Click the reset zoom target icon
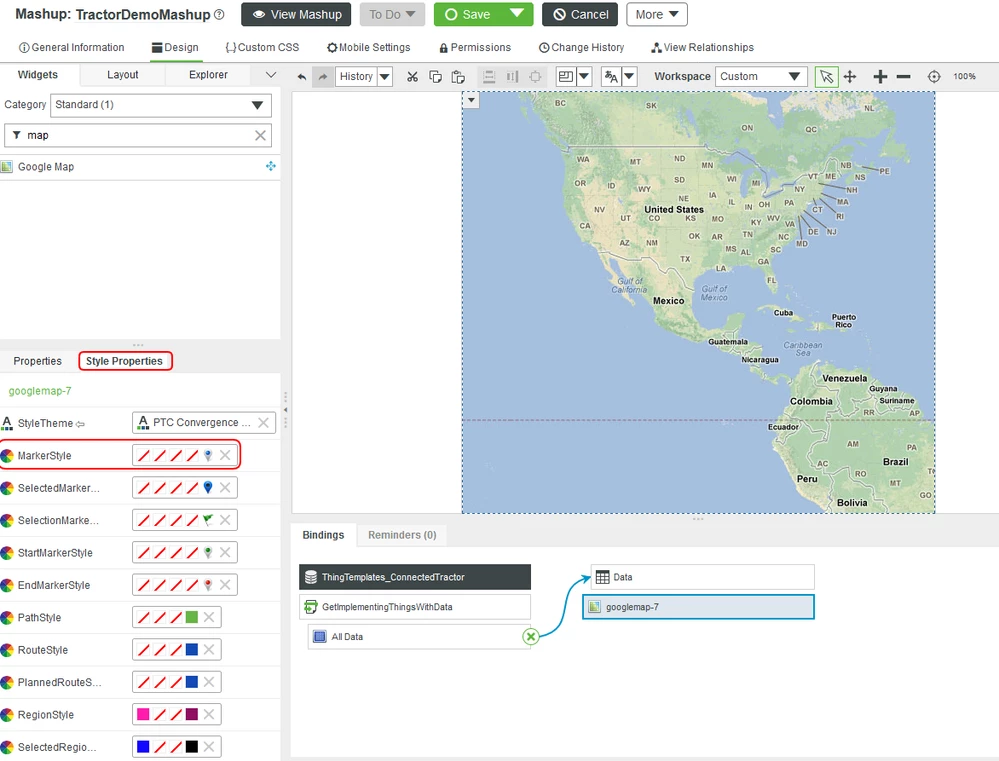Viewport: 999px width, 761px height. [x=933, y=76]
